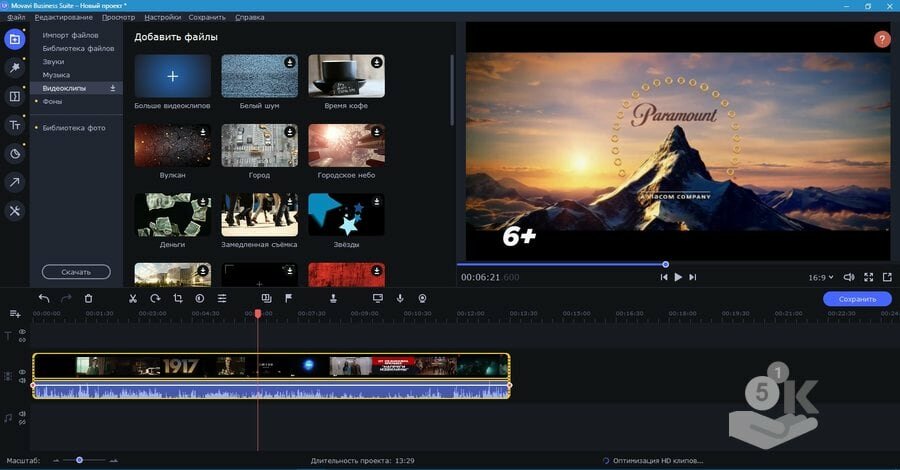Open the Titles (Tт) tab
The image size is (900, 470).
coord(15,125)
